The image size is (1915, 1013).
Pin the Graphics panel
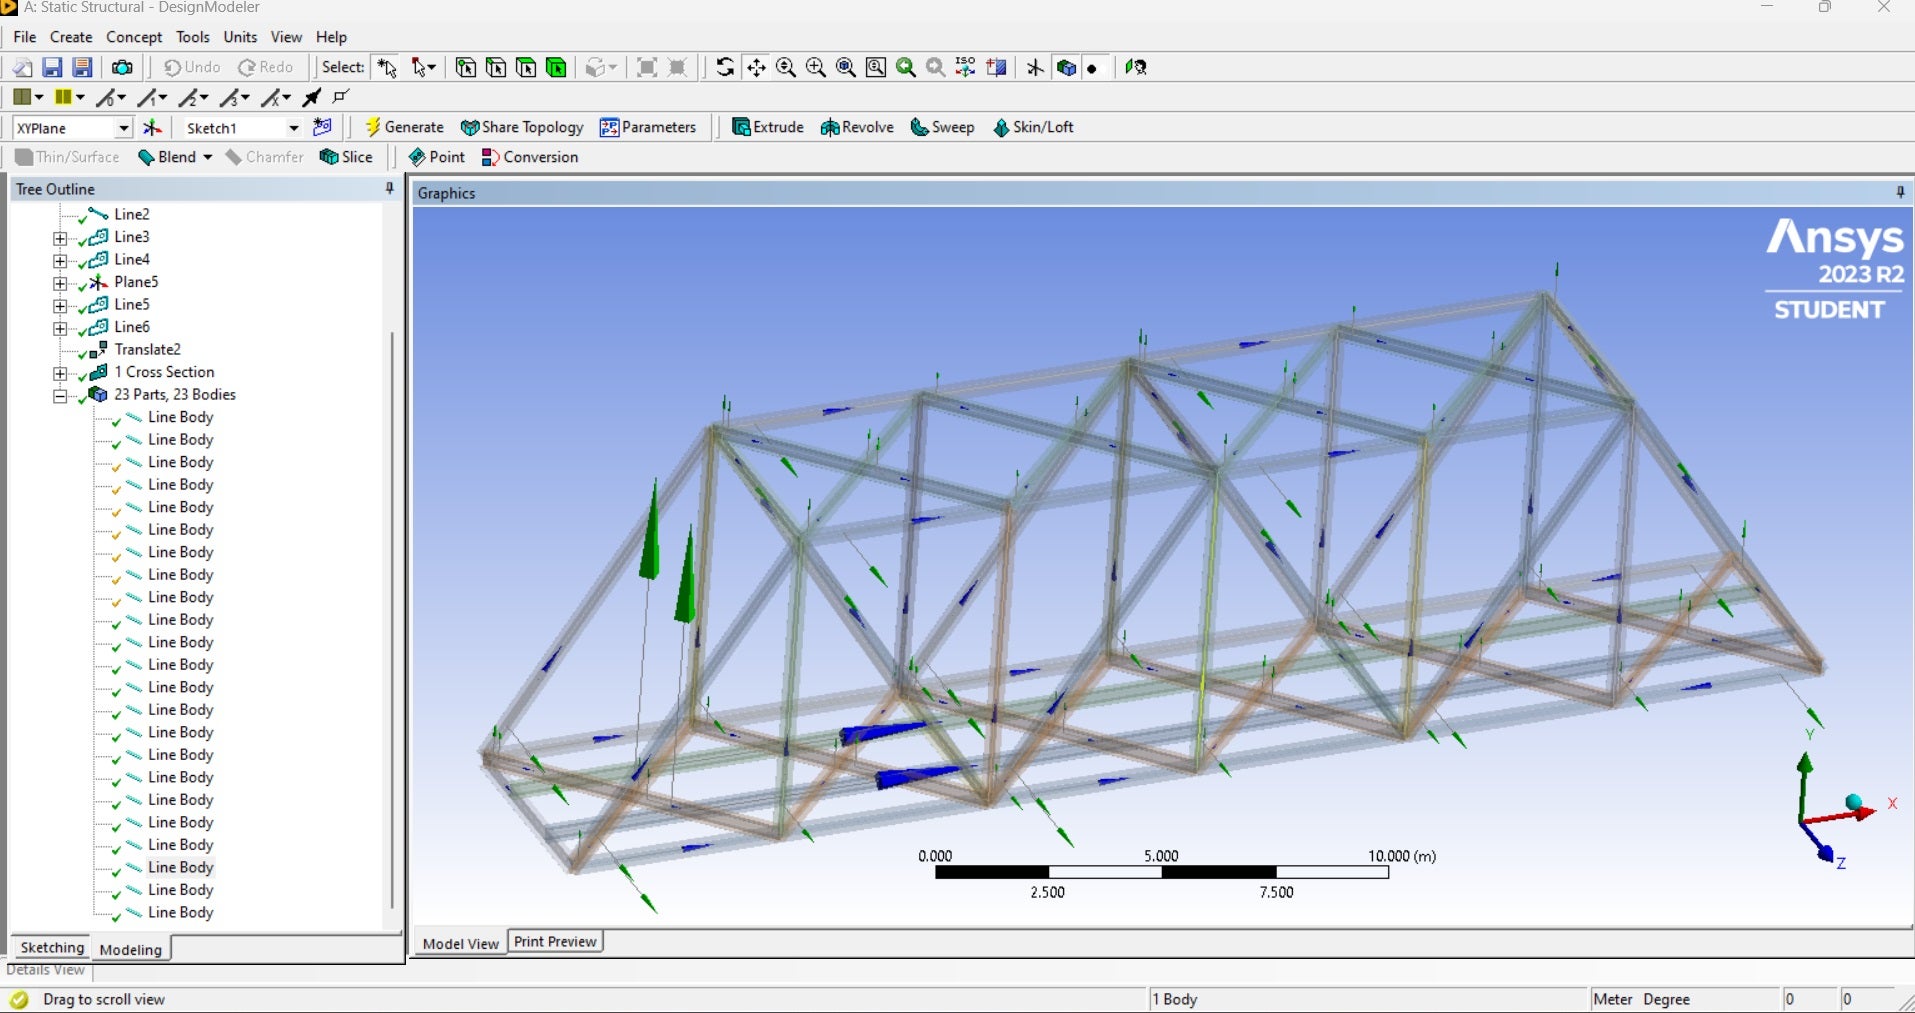point(1900,192)
